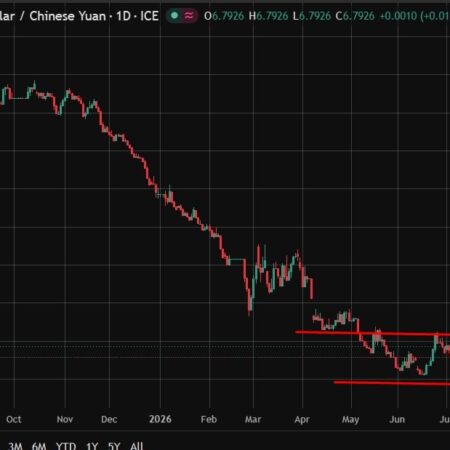Click the Nov label on time axis
Image resolution: width=450 pixels, height=450 pixels.
click(x=65, y=419)
